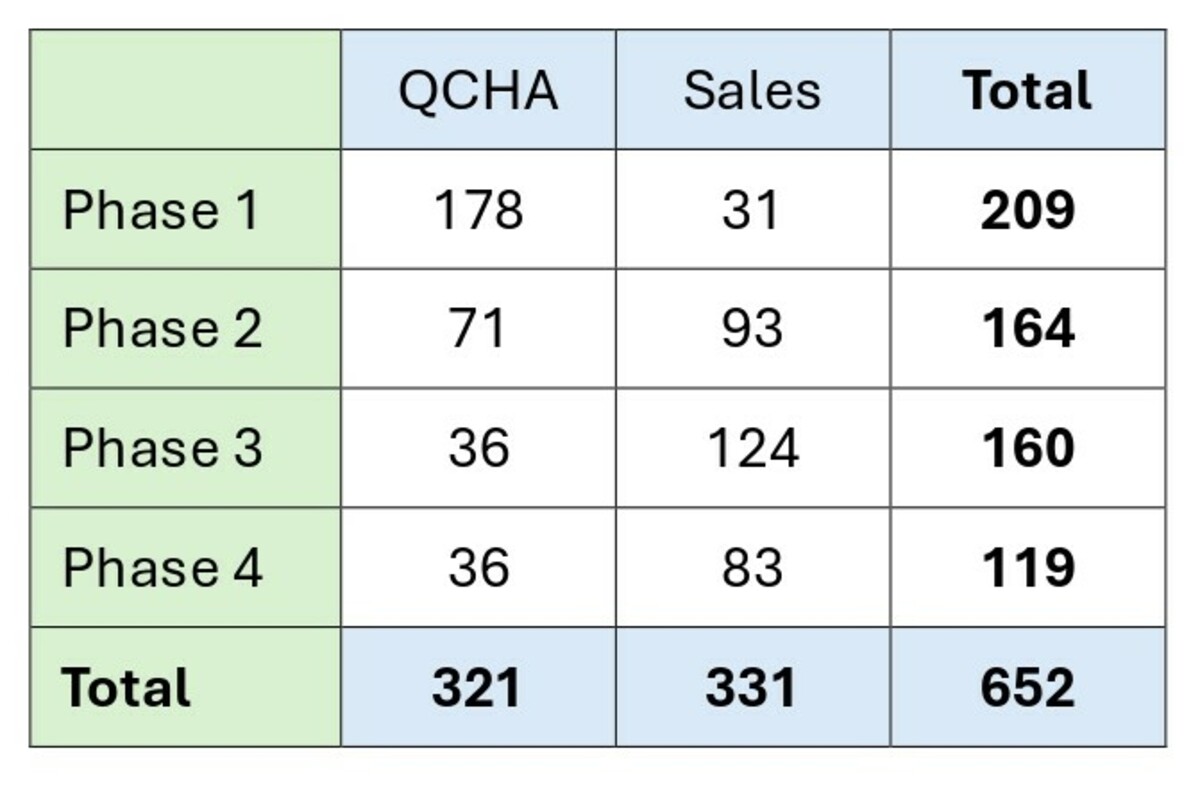Image resolution: width=1200 pixels, height=796 pixels.
Task: Click the cell with value 164
Action: [1028, 328]
